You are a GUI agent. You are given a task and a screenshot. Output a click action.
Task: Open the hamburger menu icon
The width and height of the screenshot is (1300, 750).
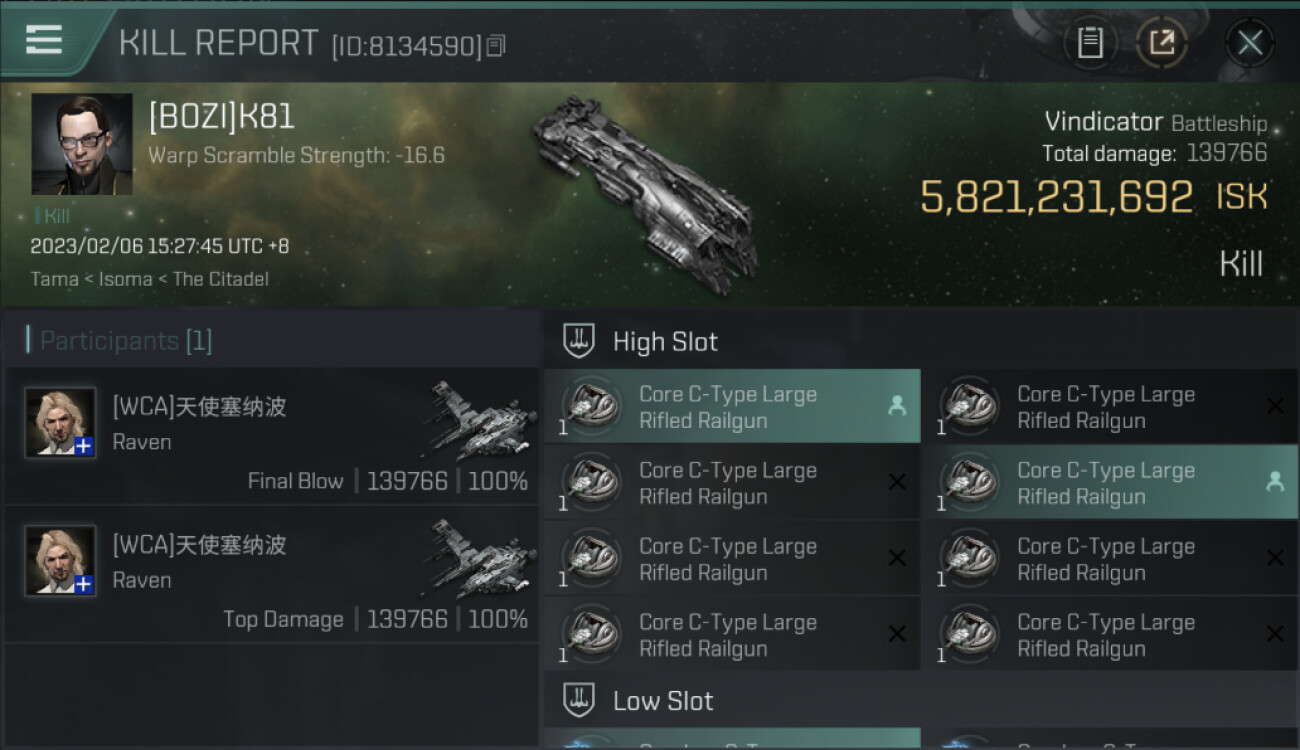pos(44,41)
